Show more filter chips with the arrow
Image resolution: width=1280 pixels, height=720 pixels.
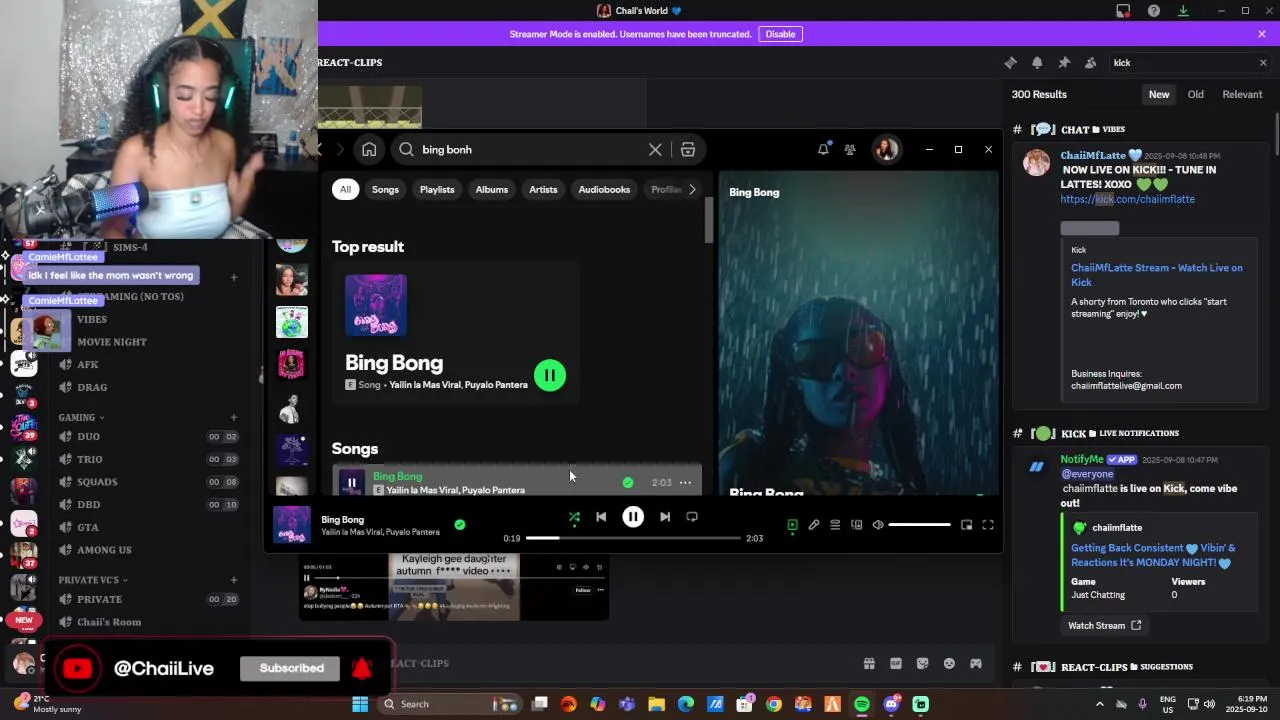[x=692, y=189]
